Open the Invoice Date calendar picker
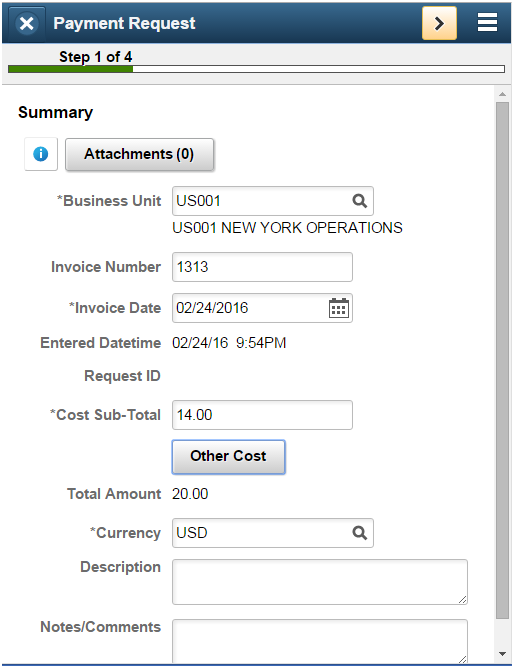 [339, 308]
